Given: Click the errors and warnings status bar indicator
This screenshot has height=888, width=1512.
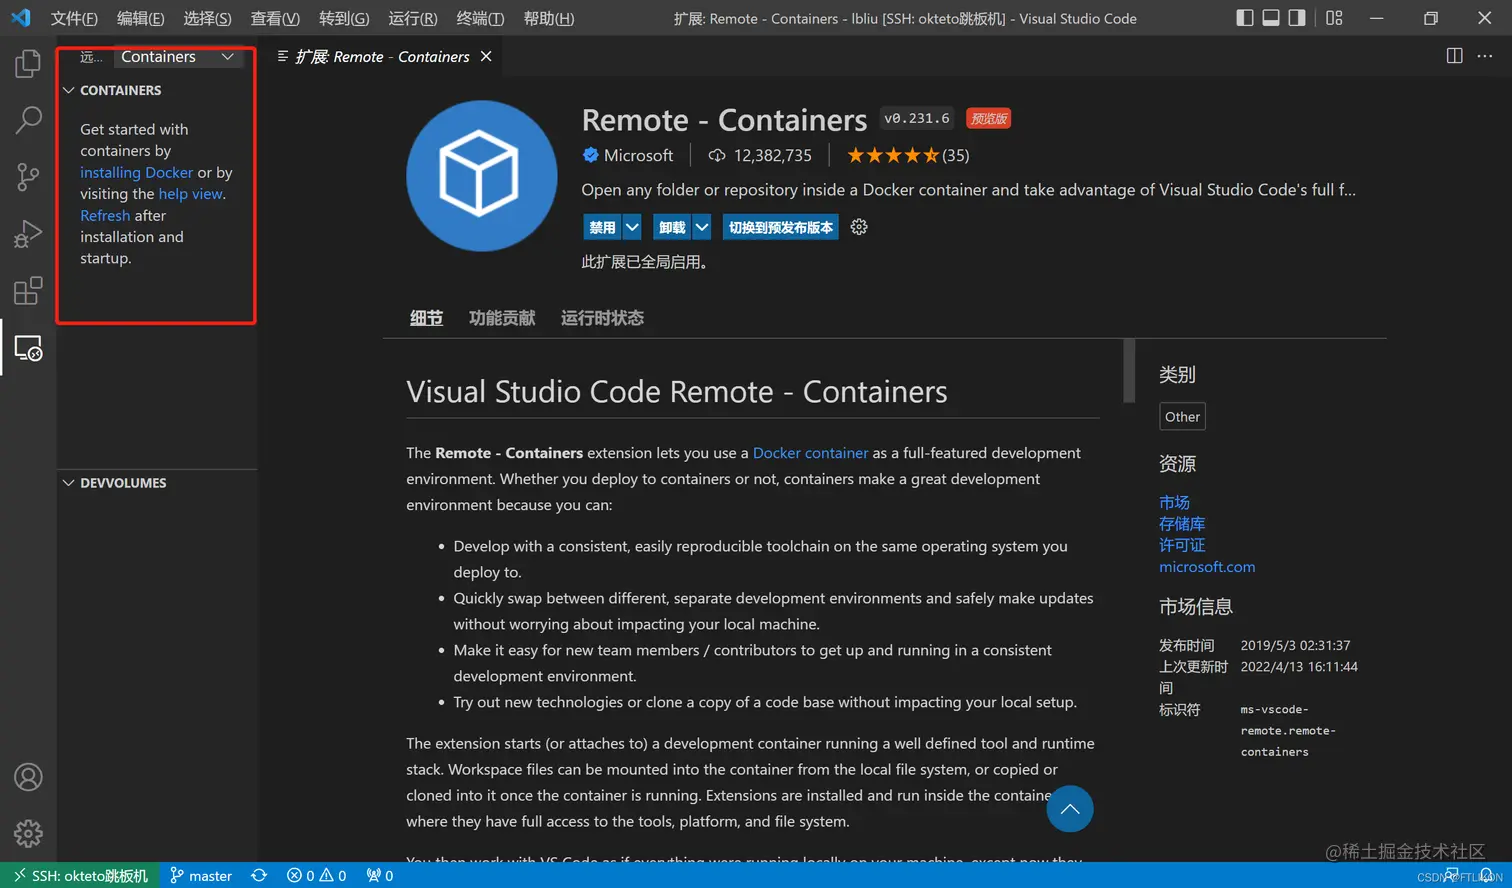Looking at the screenshot, I should (x=316, y=875).
